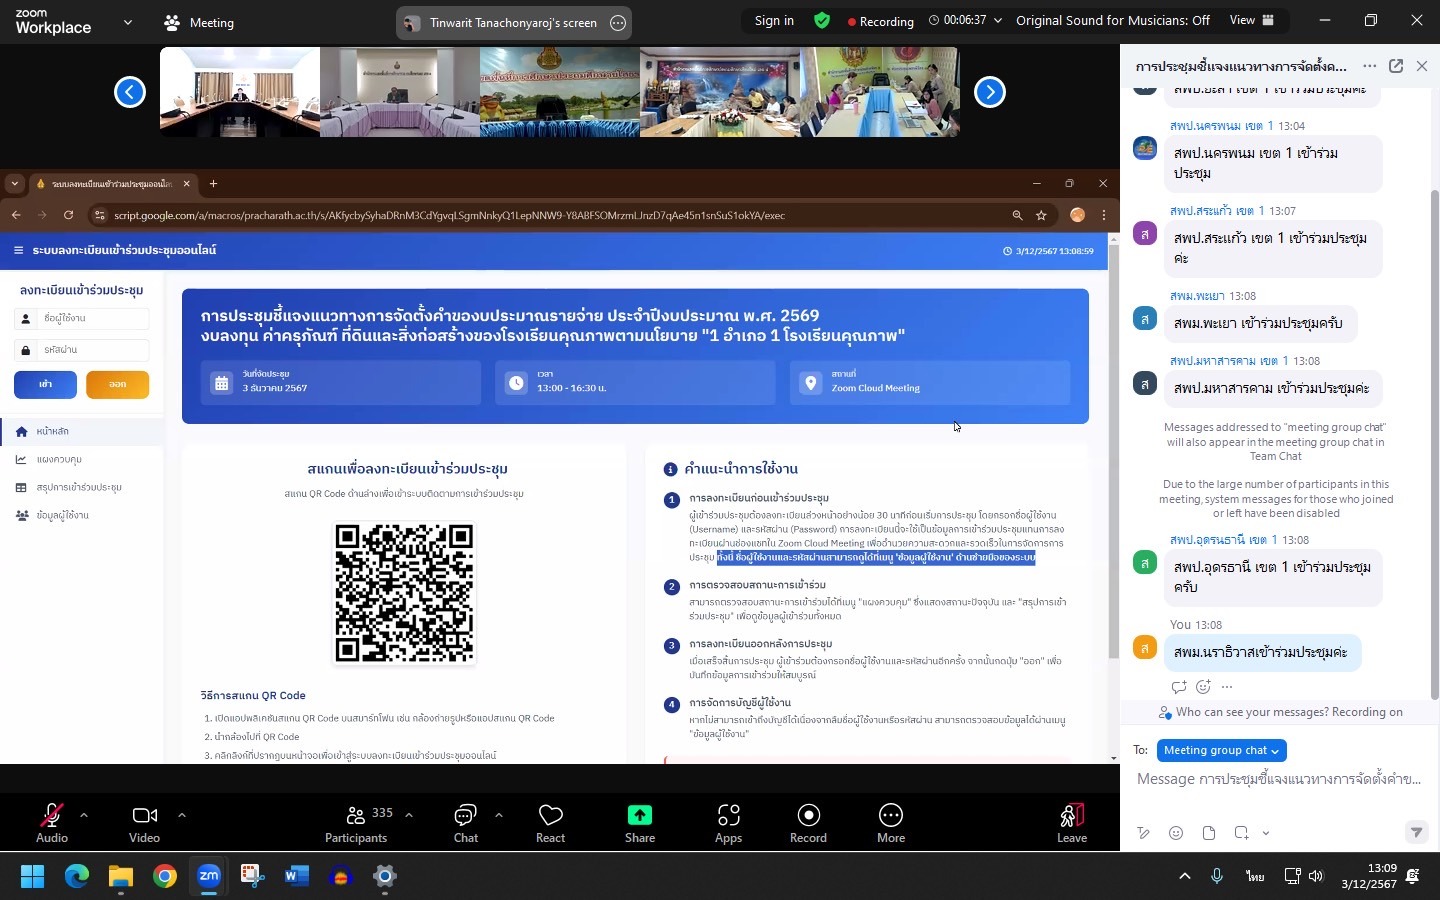Open a new tab in shared browser
The width and height of the screenshot is (1440, 900).
point(213,183)
